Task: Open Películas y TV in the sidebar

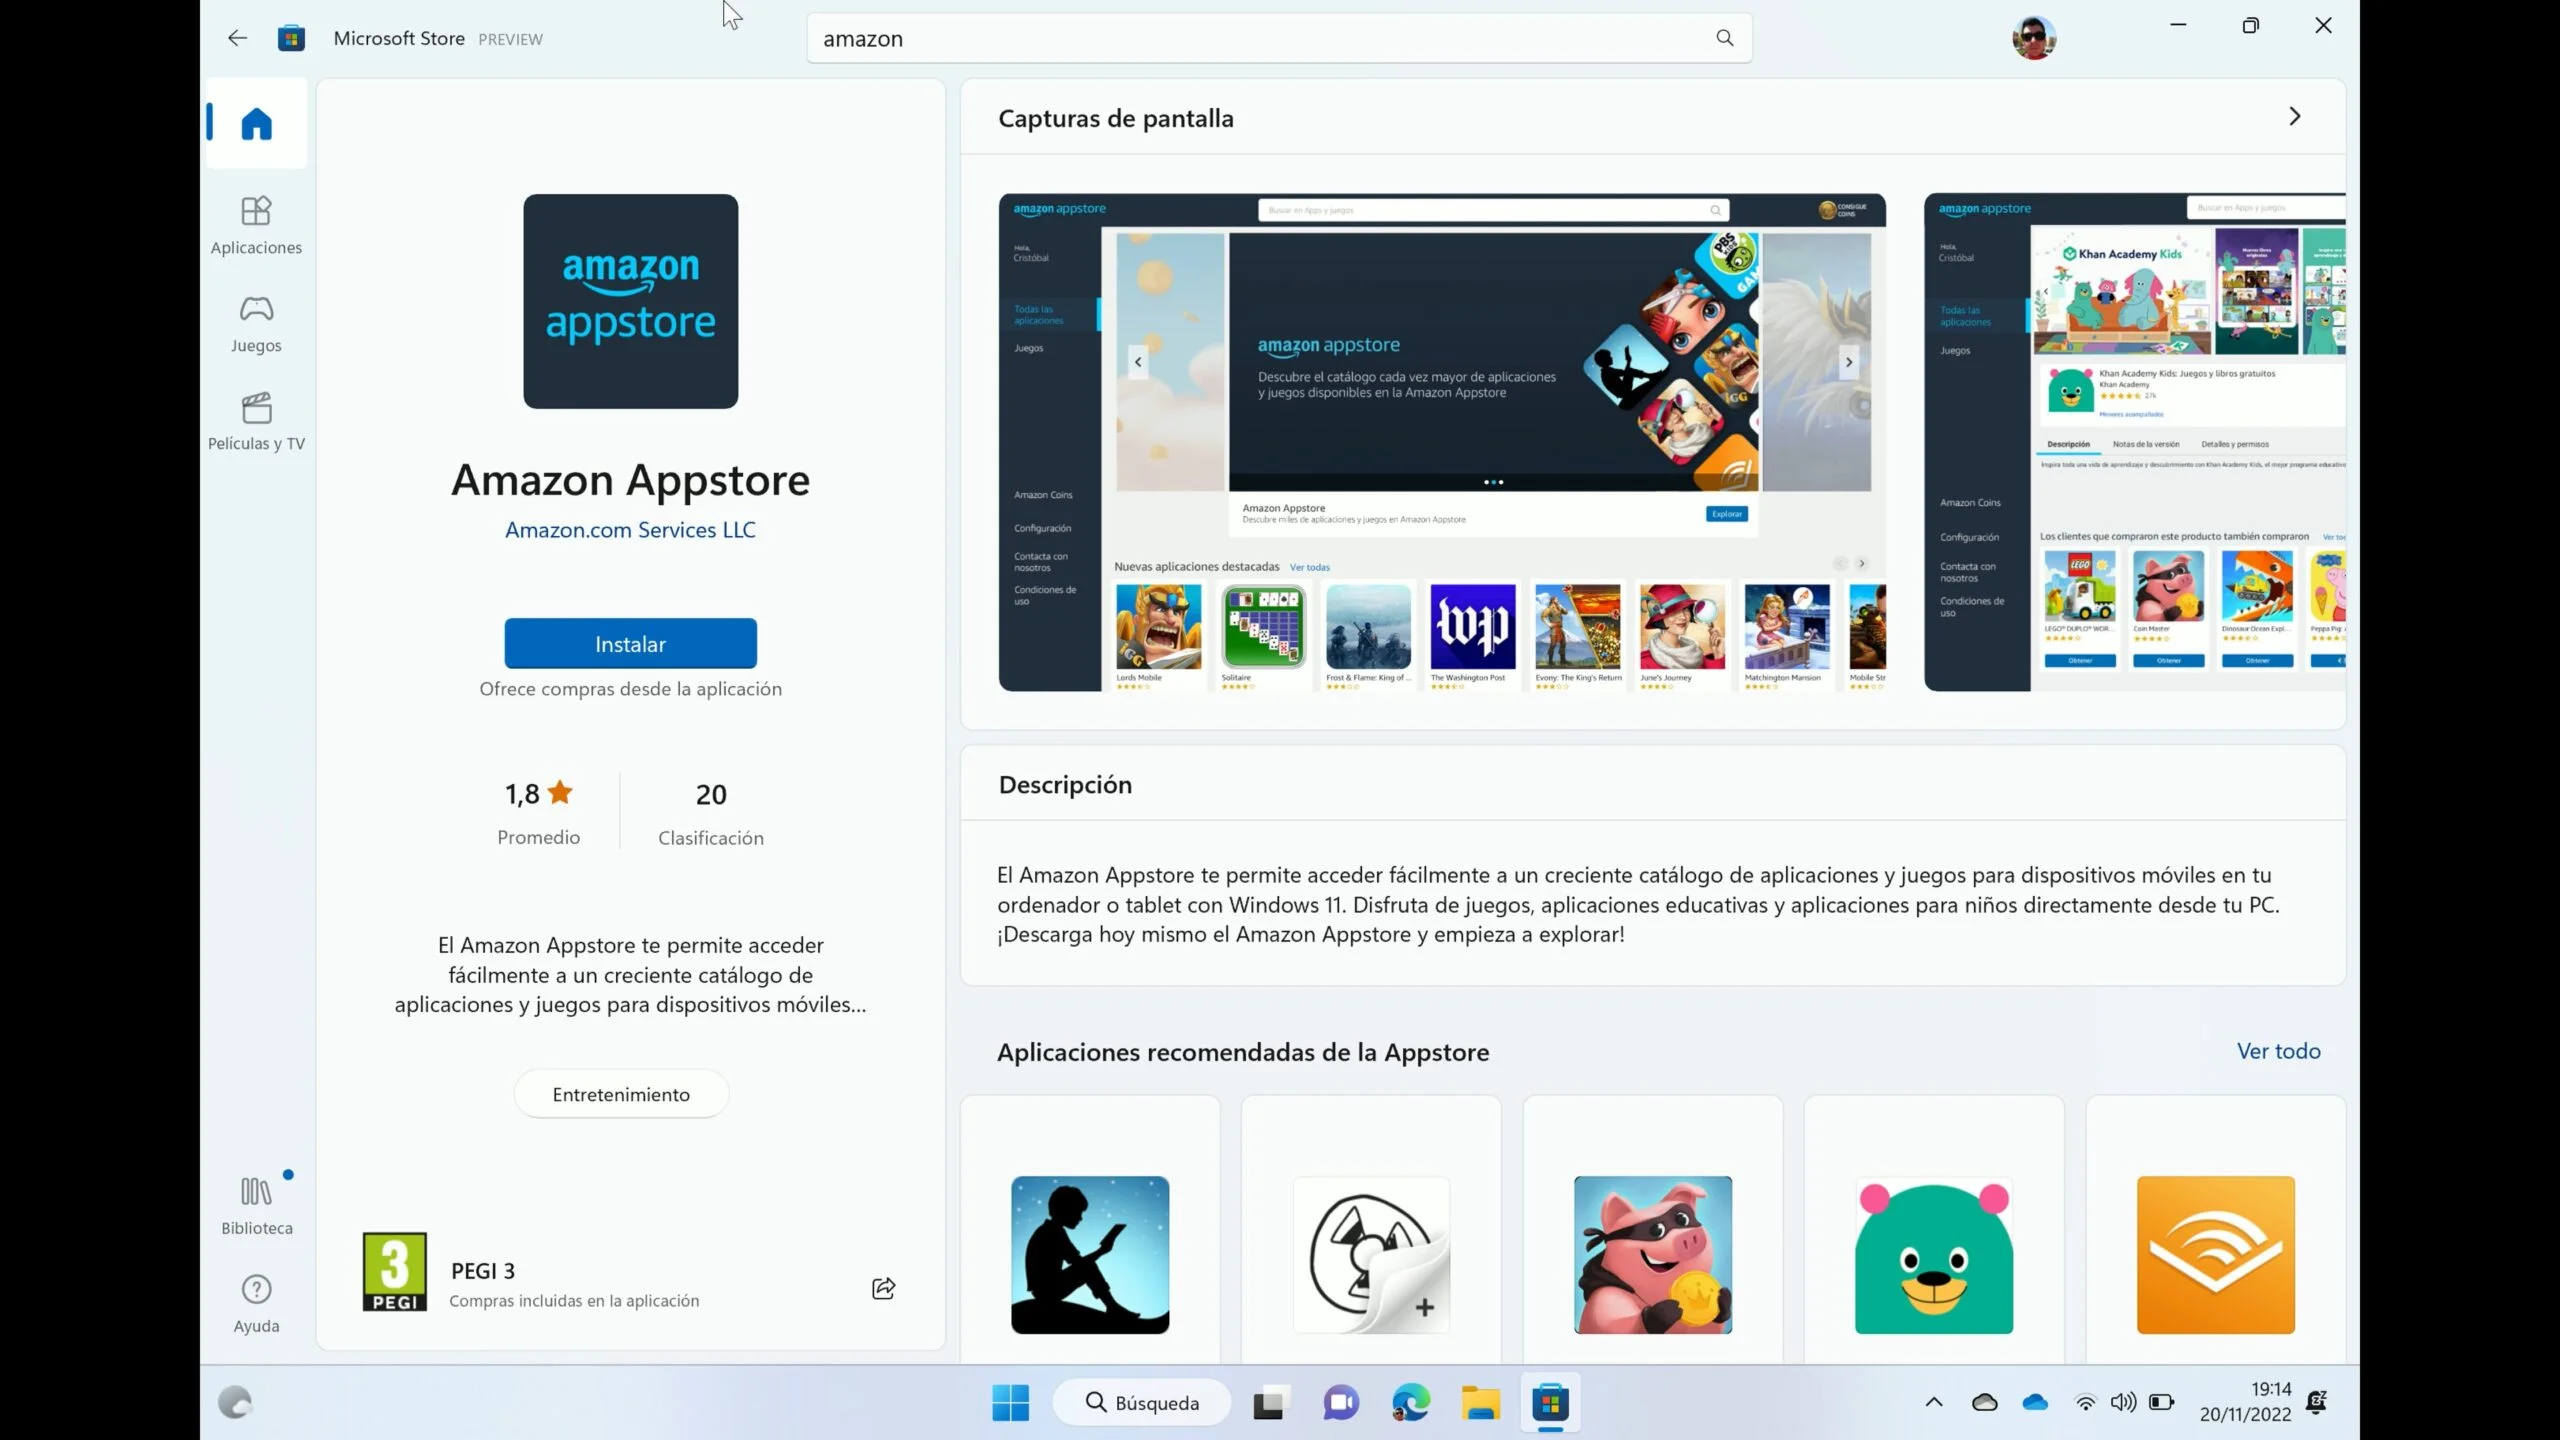Action: 256,422
